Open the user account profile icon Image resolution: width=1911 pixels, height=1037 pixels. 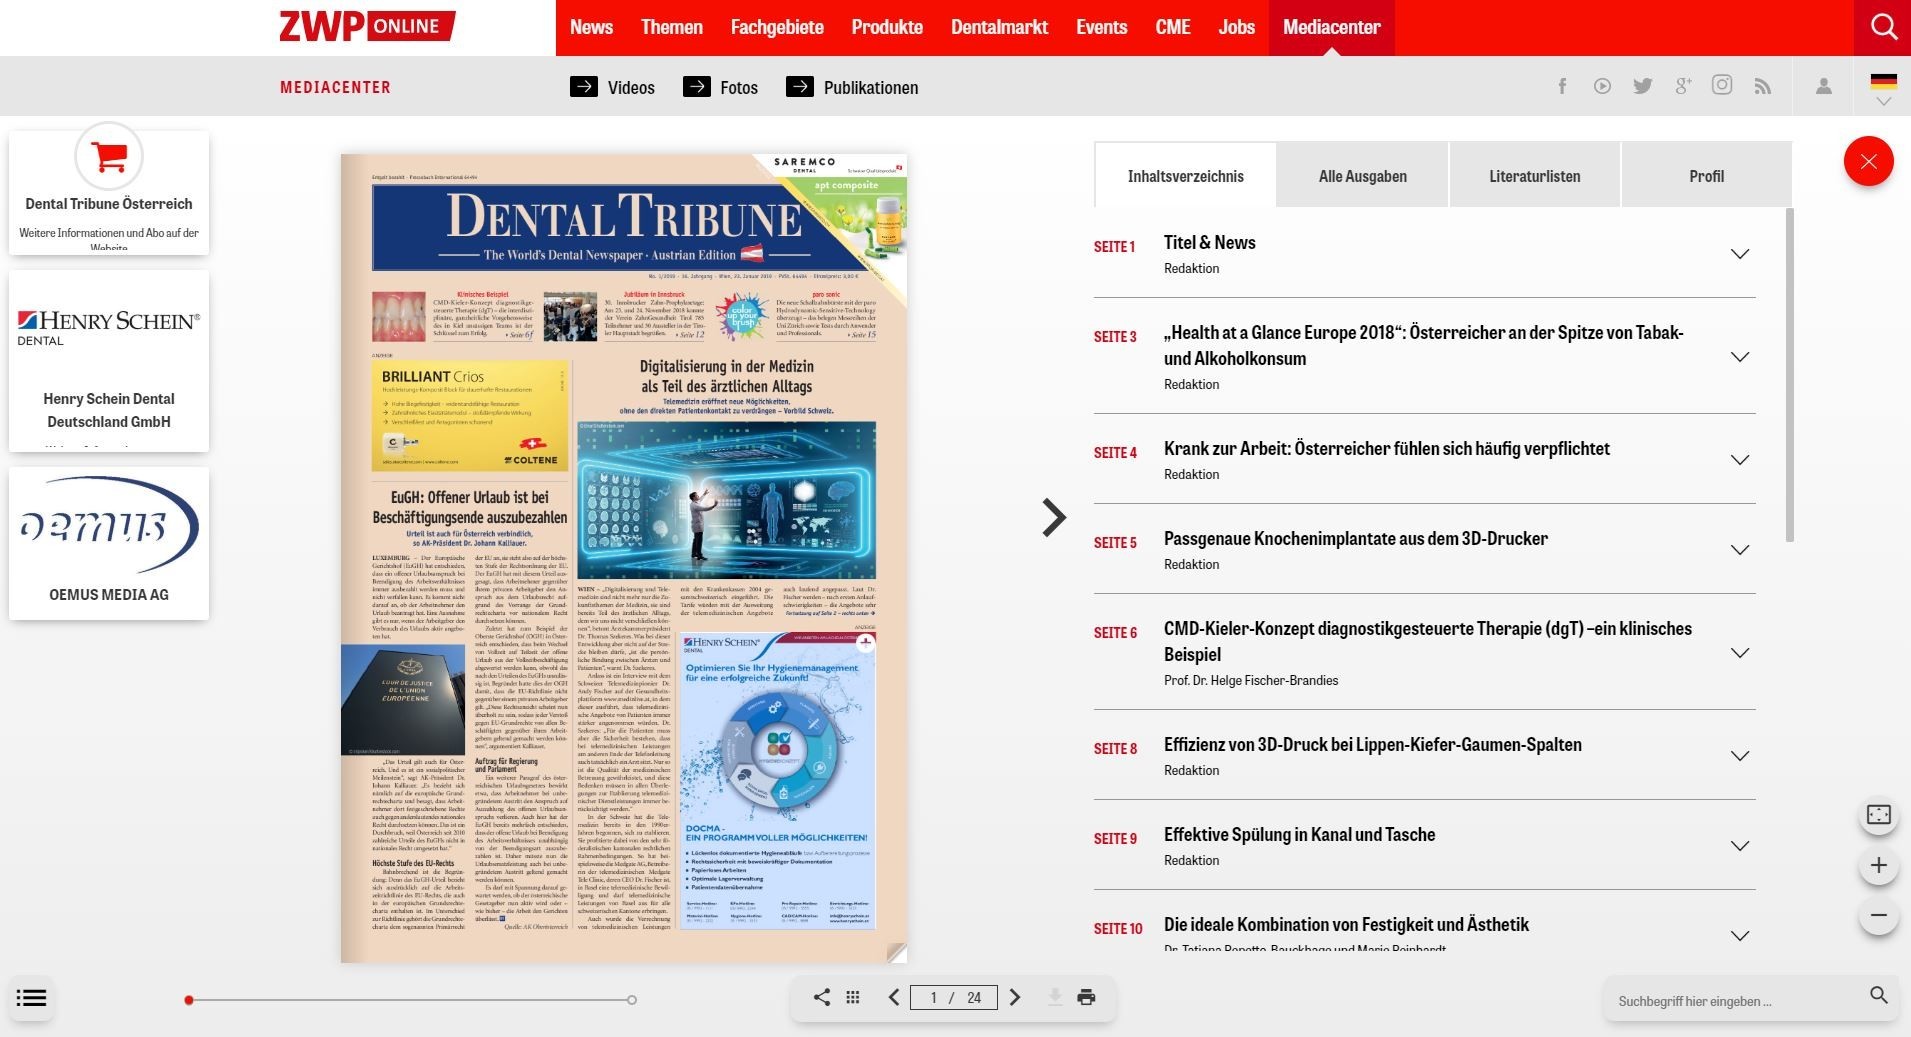pos(1824,86)
